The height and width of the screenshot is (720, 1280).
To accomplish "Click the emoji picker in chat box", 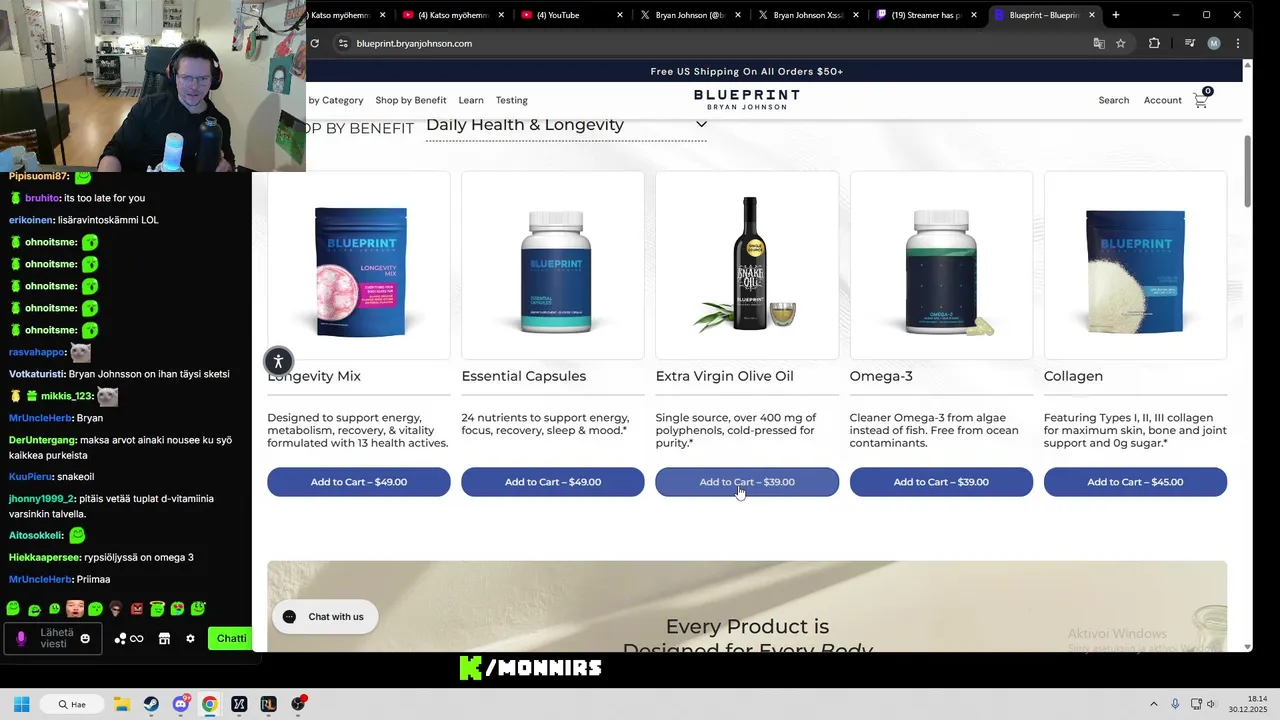I will coord(85,639).
